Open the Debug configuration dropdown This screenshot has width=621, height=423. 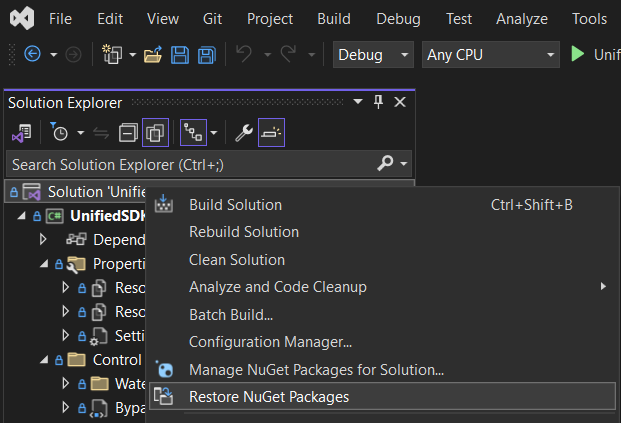[x=373, y=55]
